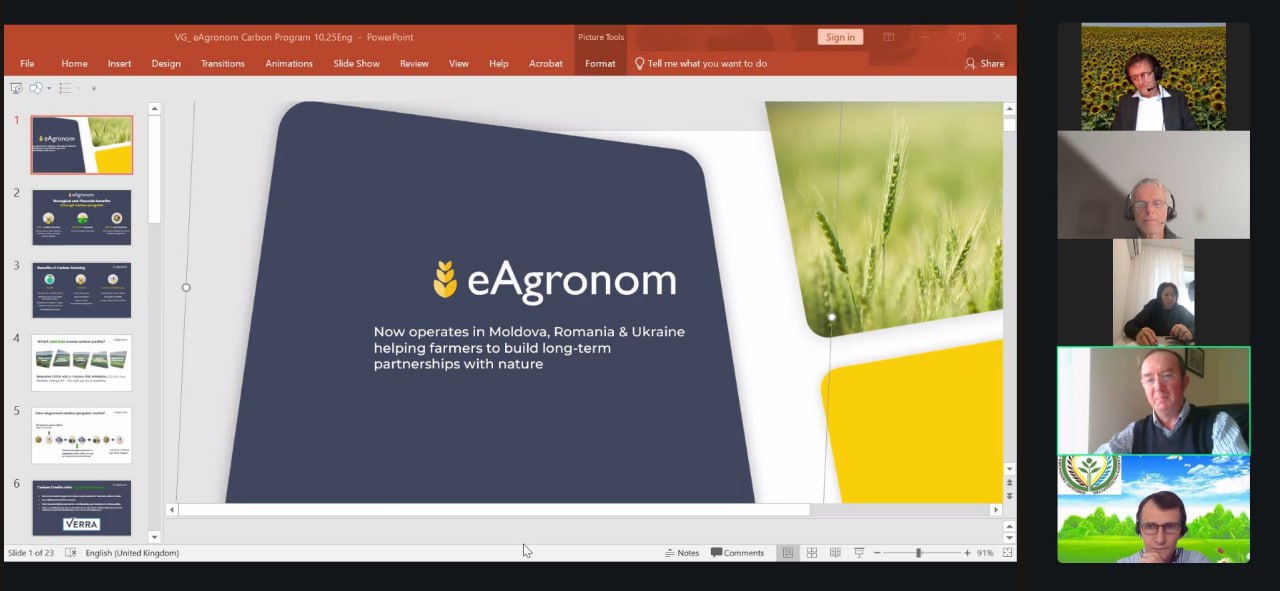The image size is (1280, 591).
Task: Click the Tell me what you want to do box
Action: [706, 63]
